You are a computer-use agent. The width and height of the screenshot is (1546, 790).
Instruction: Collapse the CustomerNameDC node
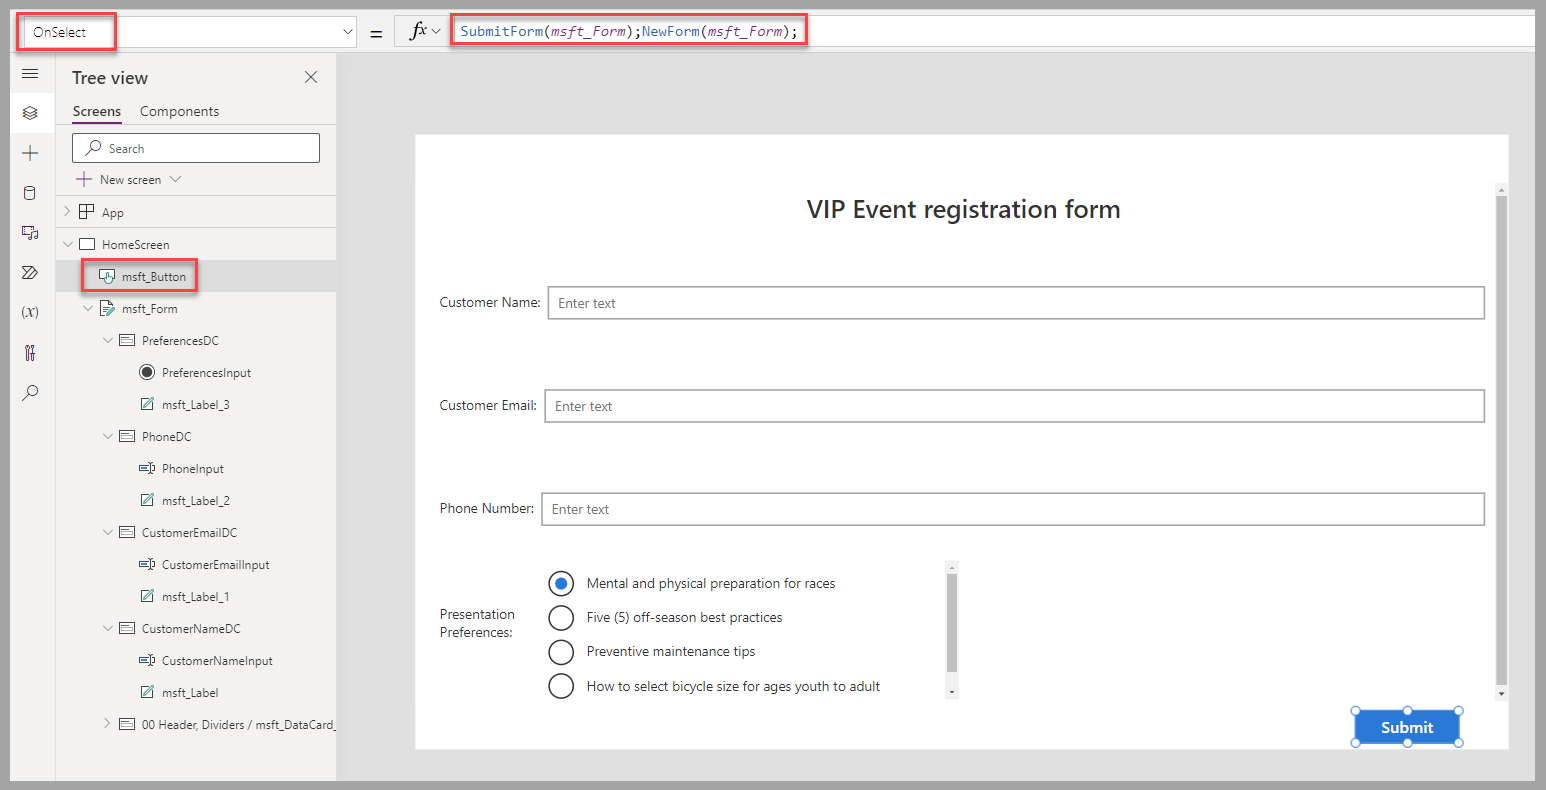(108, 628)
